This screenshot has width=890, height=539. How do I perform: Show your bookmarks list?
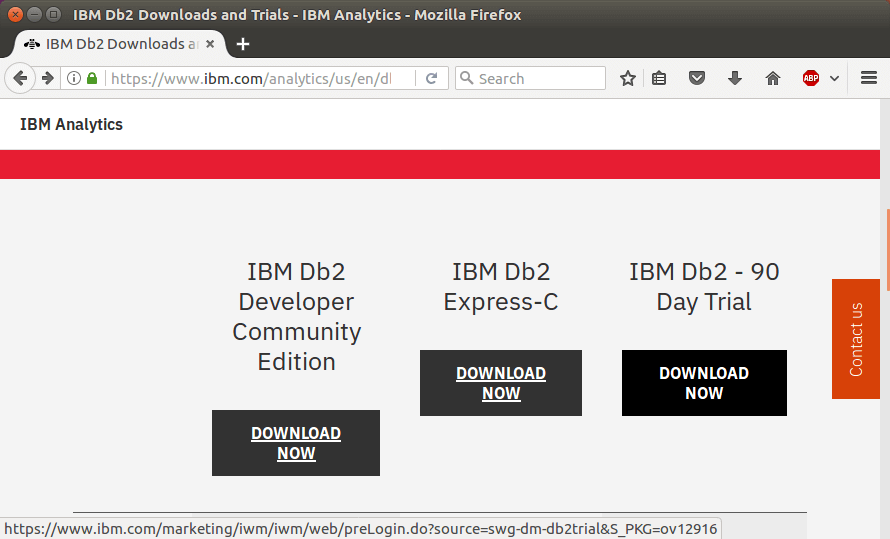click(659, 78)
